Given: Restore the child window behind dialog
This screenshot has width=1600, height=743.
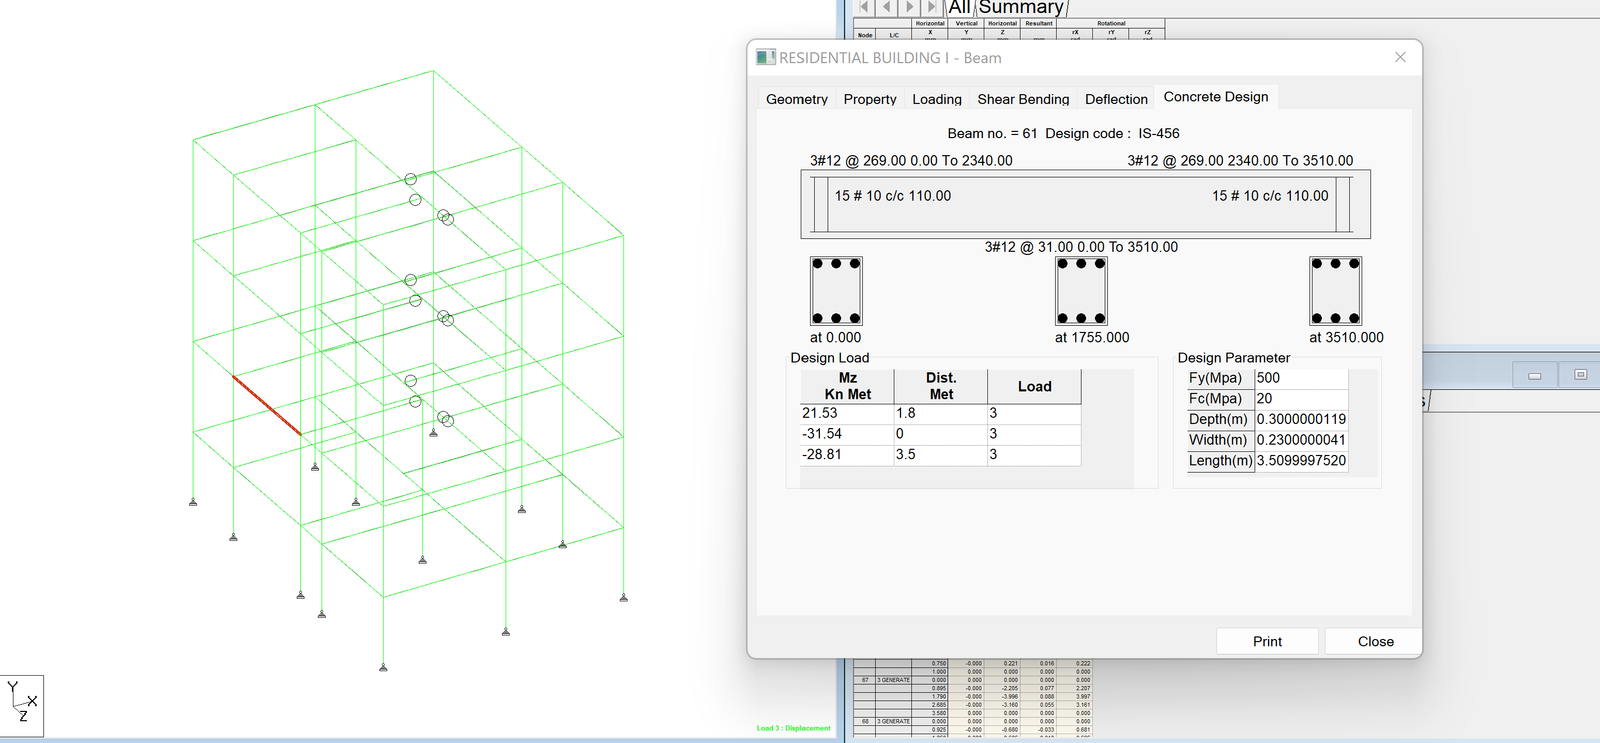Looking at the screenshot, I should [x=1580, y=375].
